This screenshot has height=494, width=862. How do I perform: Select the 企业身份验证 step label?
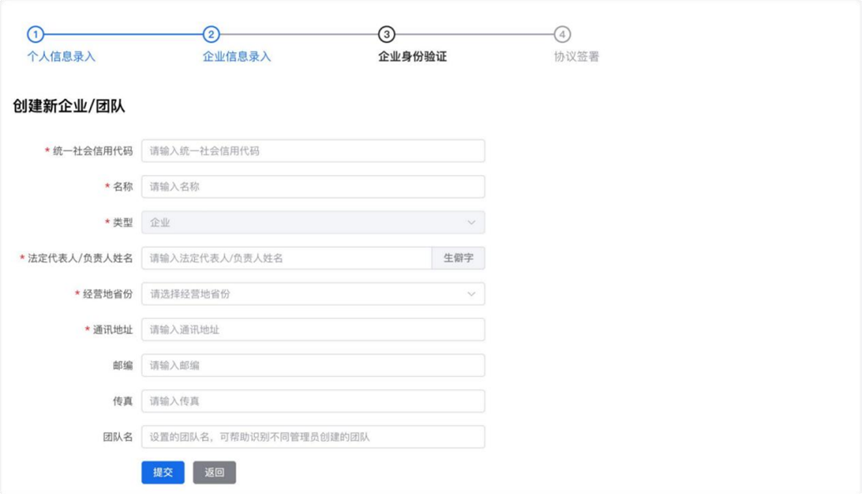[412, 57]
